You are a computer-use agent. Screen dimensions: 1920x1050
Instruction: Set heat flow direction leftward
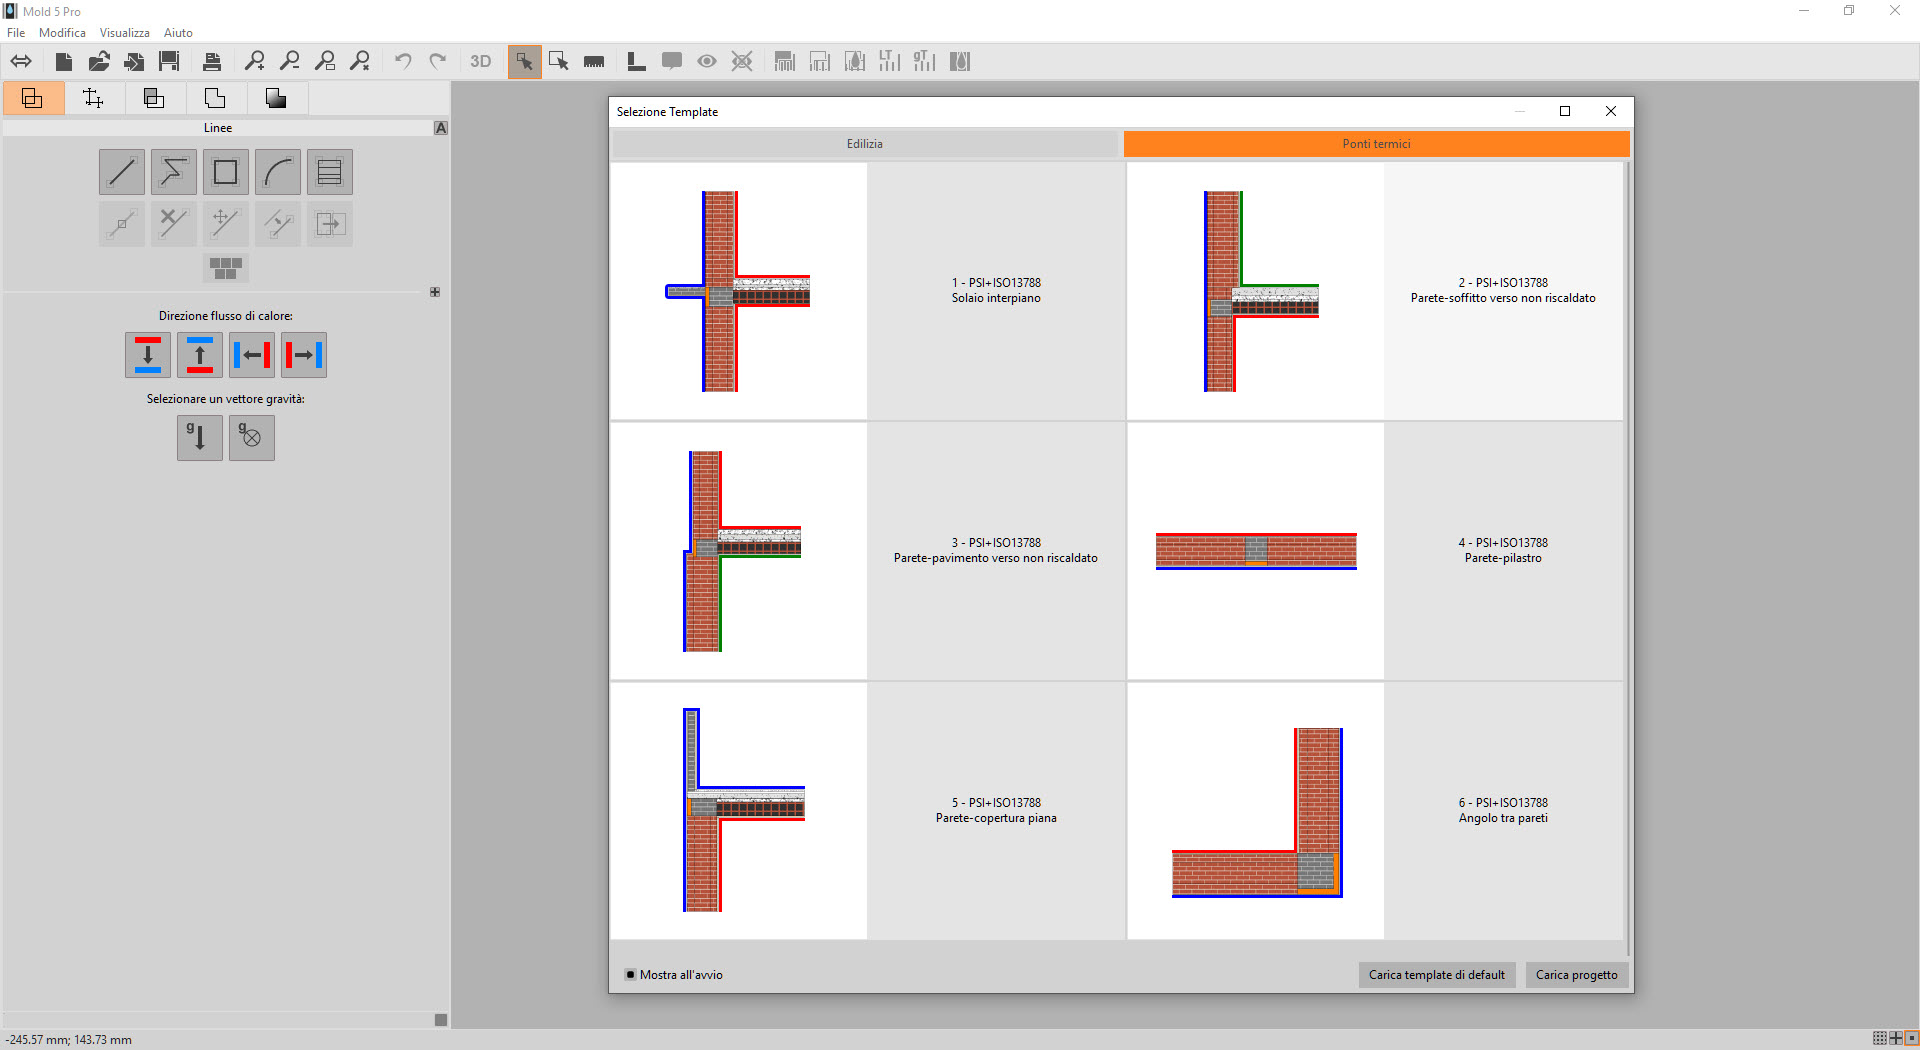(252, 355)
